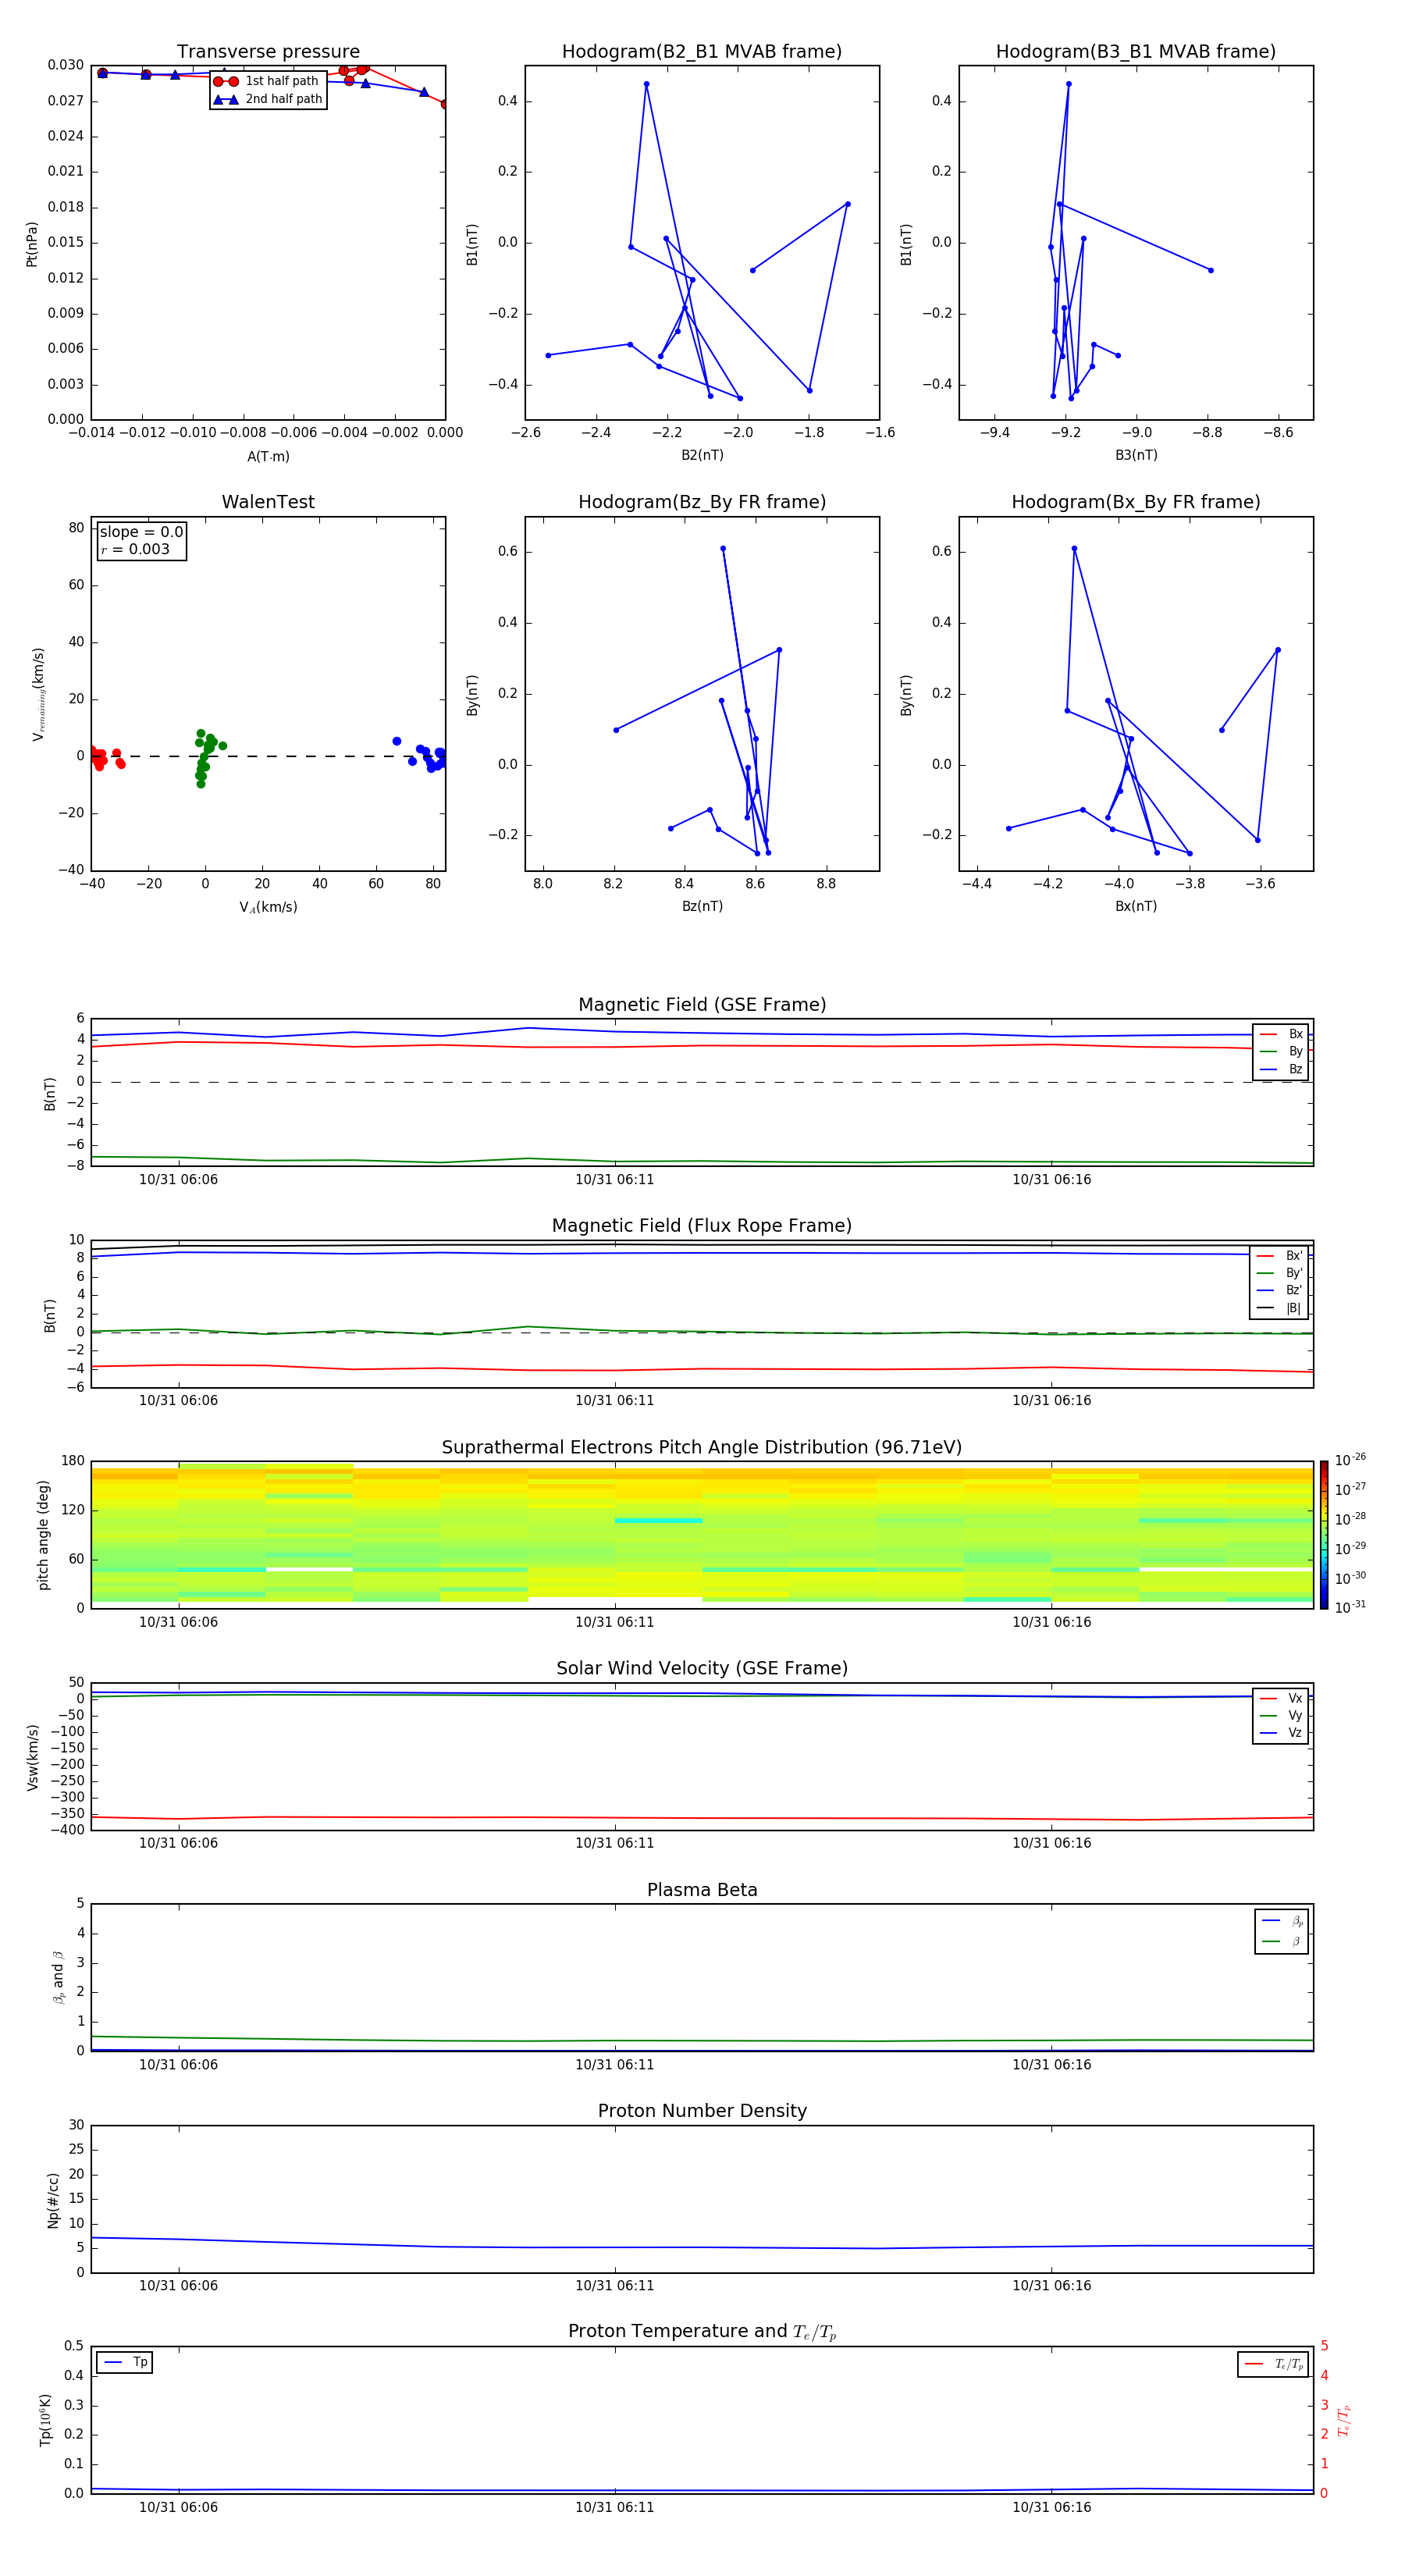Screen dimensions: 1405x2576
Task: Select 'Vy' in velocity legend
Action: pyautogui.click(x=1281, y=1715)
